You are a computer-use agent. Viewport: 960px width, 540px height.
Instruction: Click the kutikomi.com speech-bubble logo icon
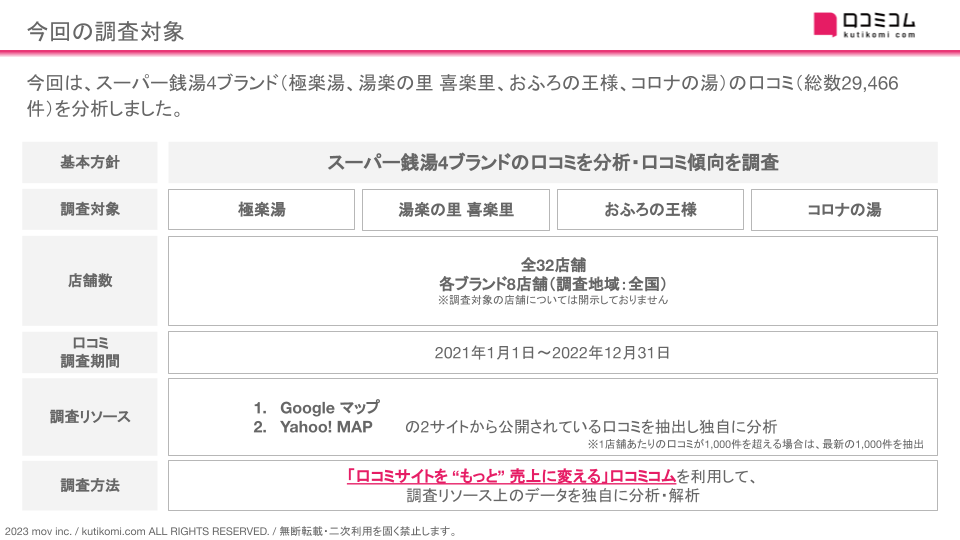pos(826,24)
